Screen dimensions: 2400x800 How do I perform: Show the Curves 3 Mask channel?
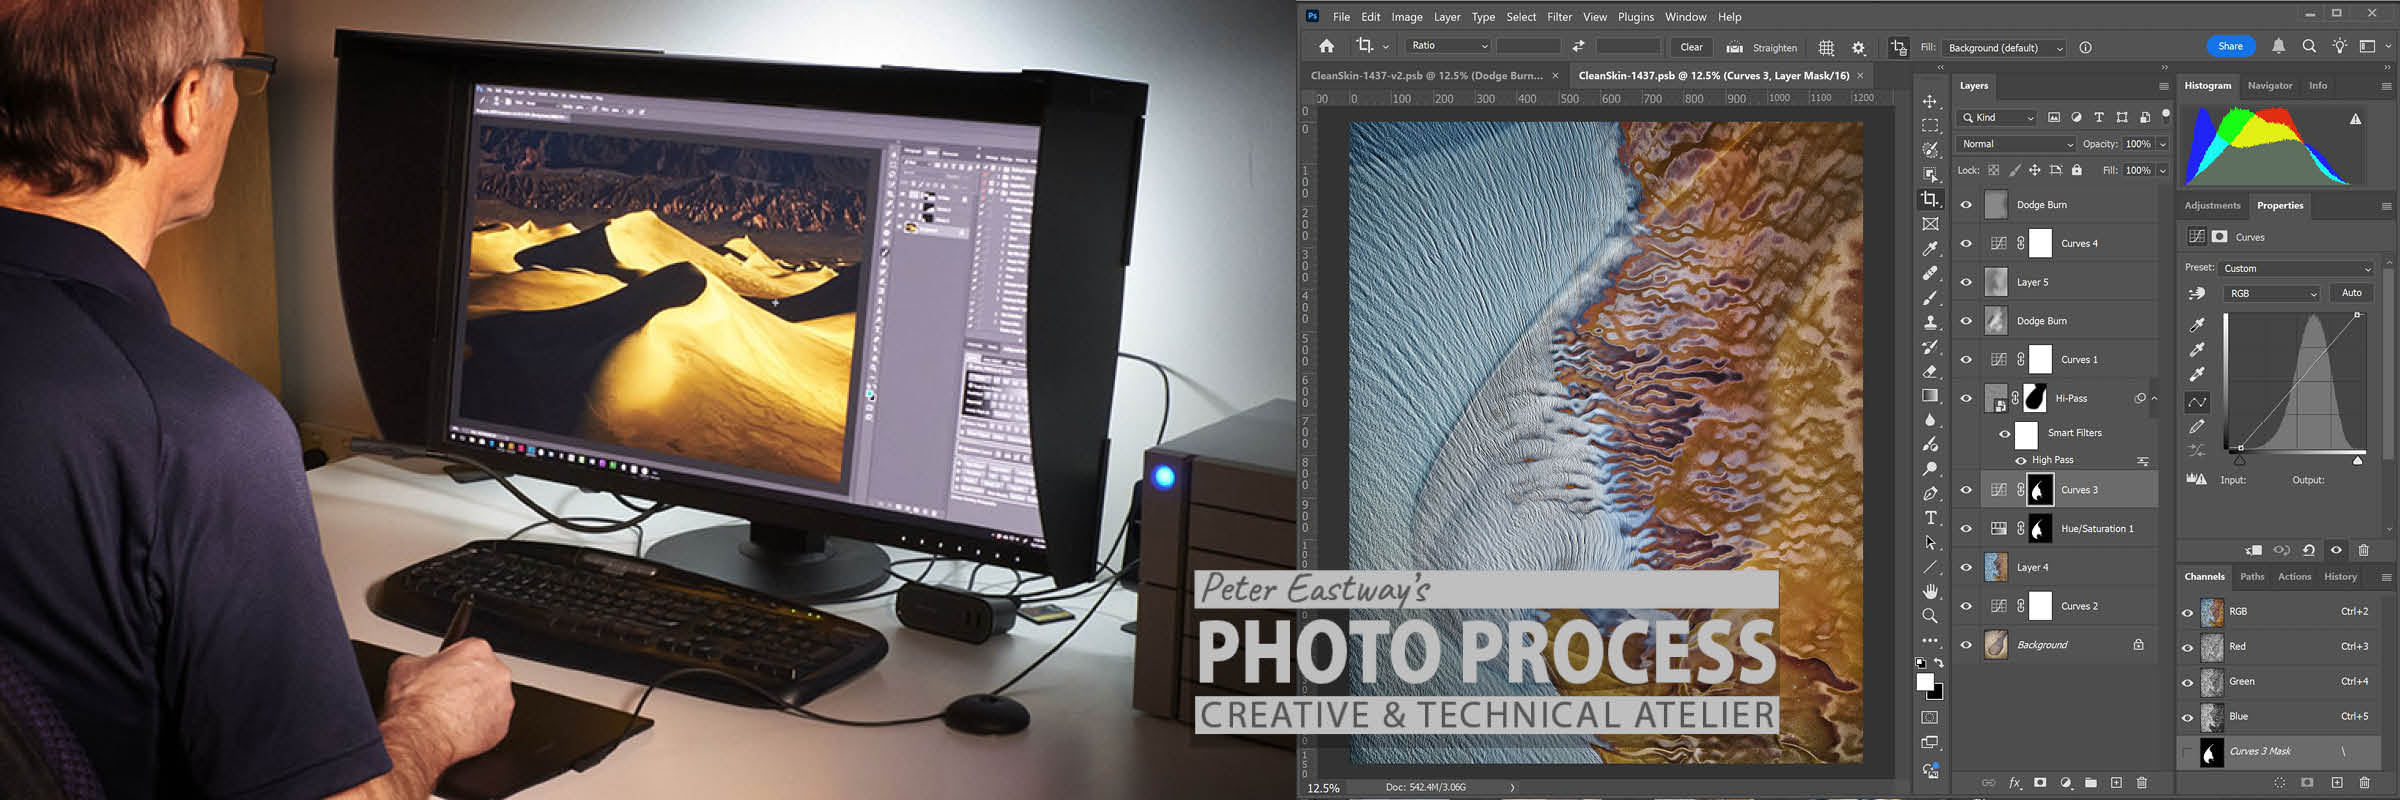[2188, 752]
